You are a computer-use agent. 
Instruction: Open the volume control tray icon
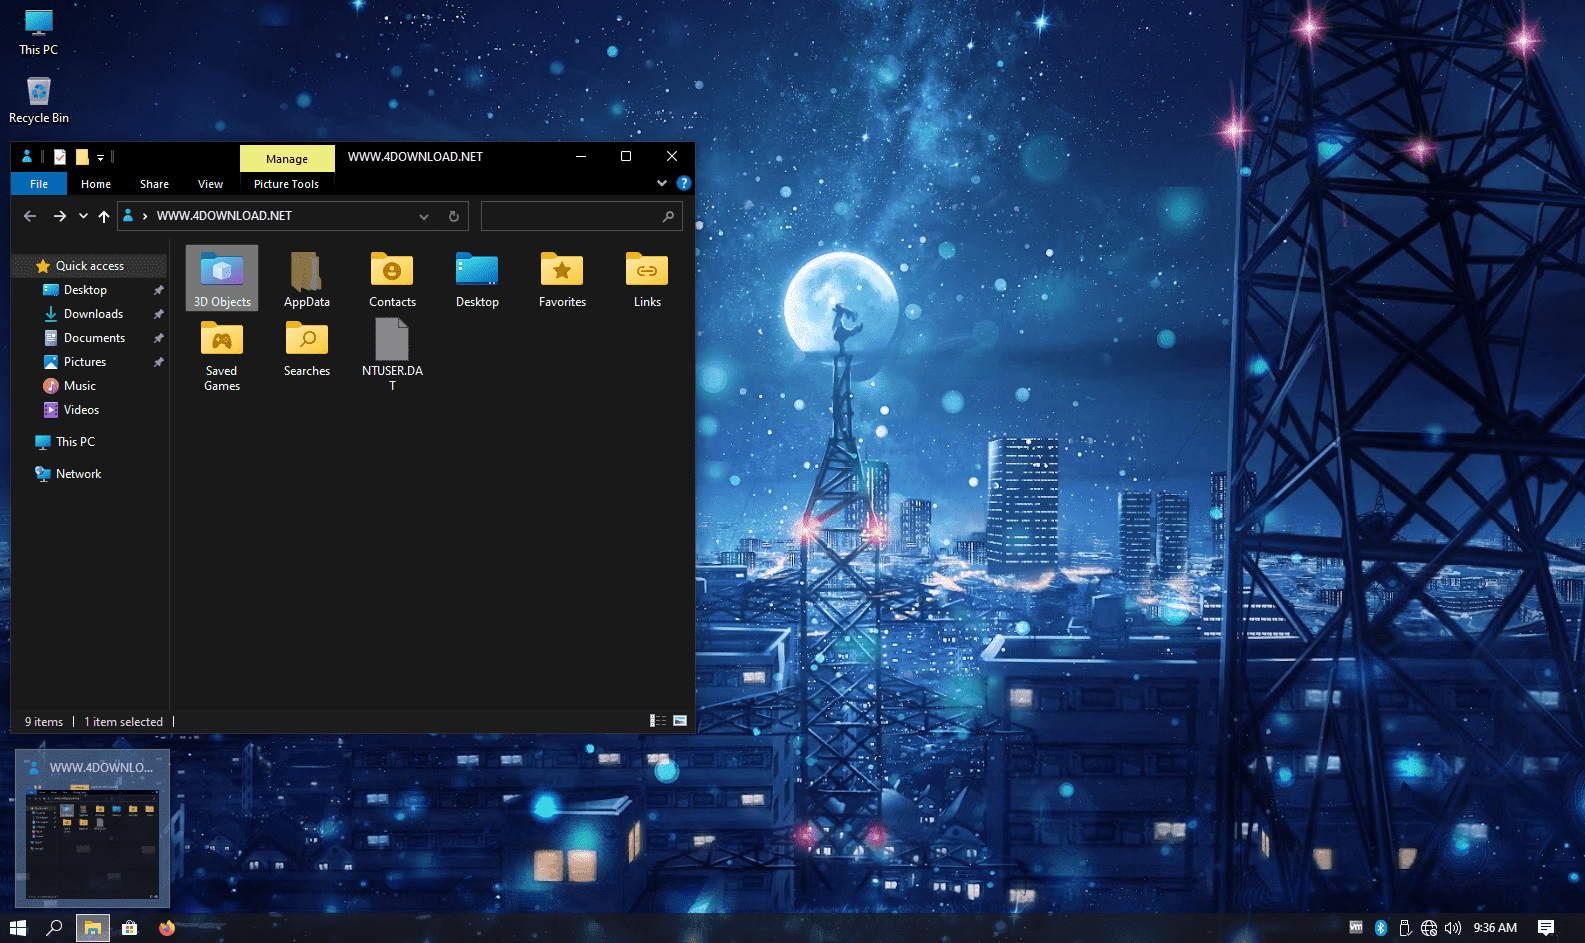click(x=1453, y=928)
